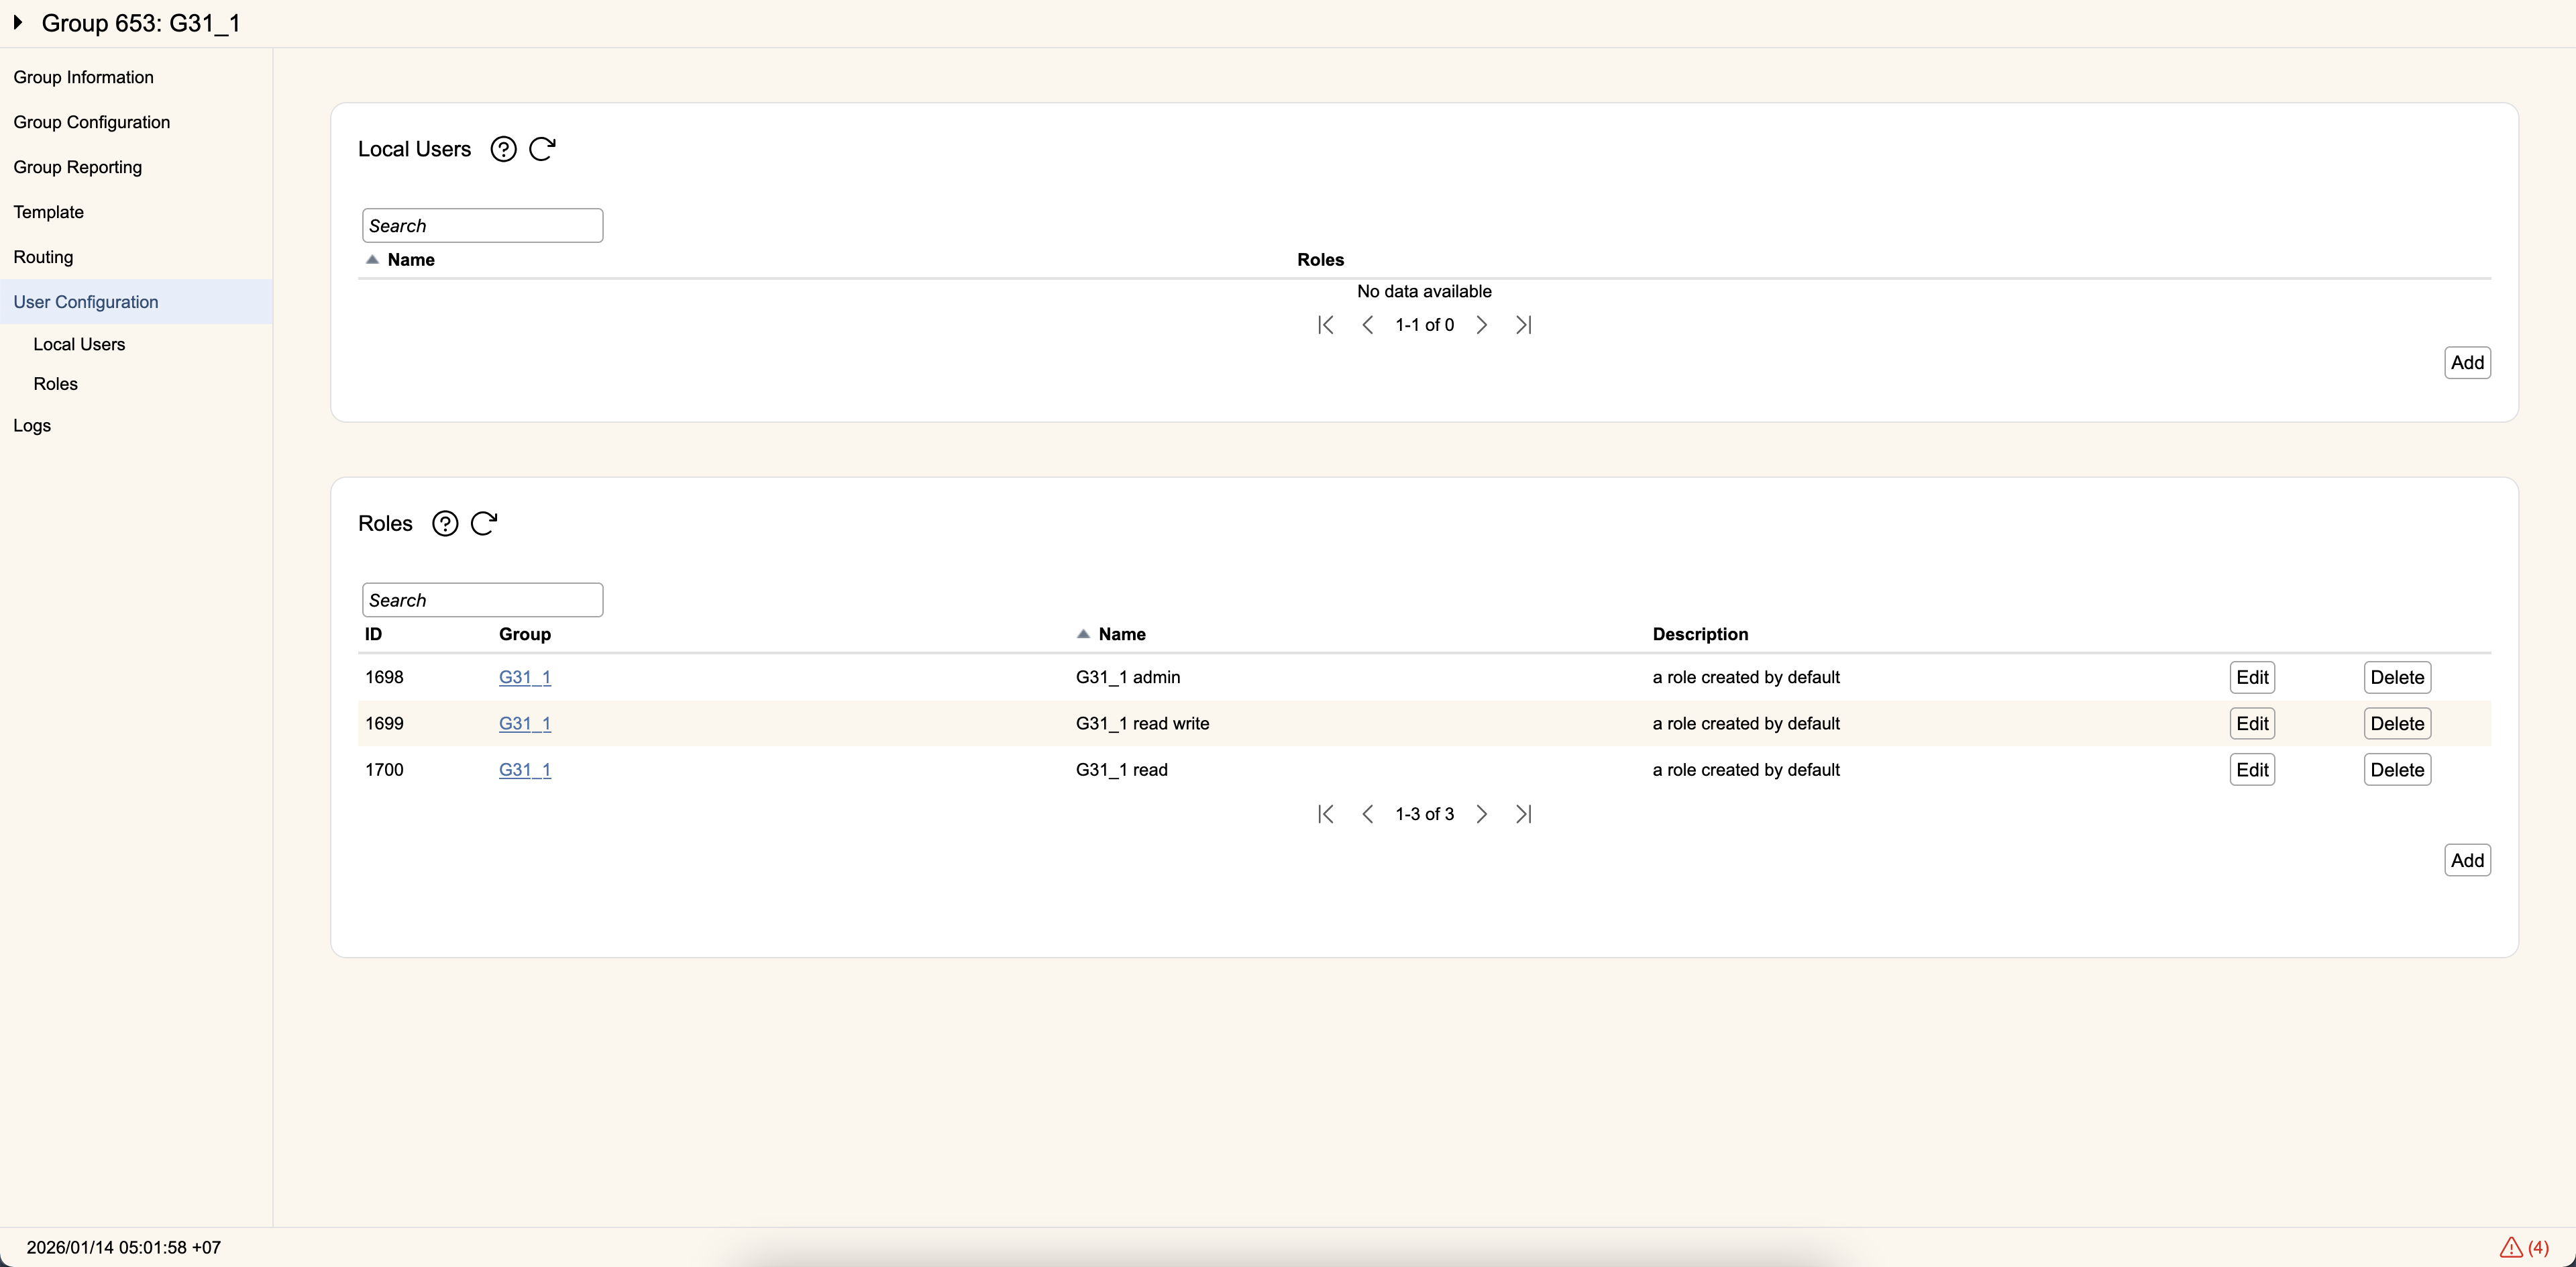Open help for Local Users section
Image resolution: width=2576 pixels, height=1267 pixels.
[503, 149]
